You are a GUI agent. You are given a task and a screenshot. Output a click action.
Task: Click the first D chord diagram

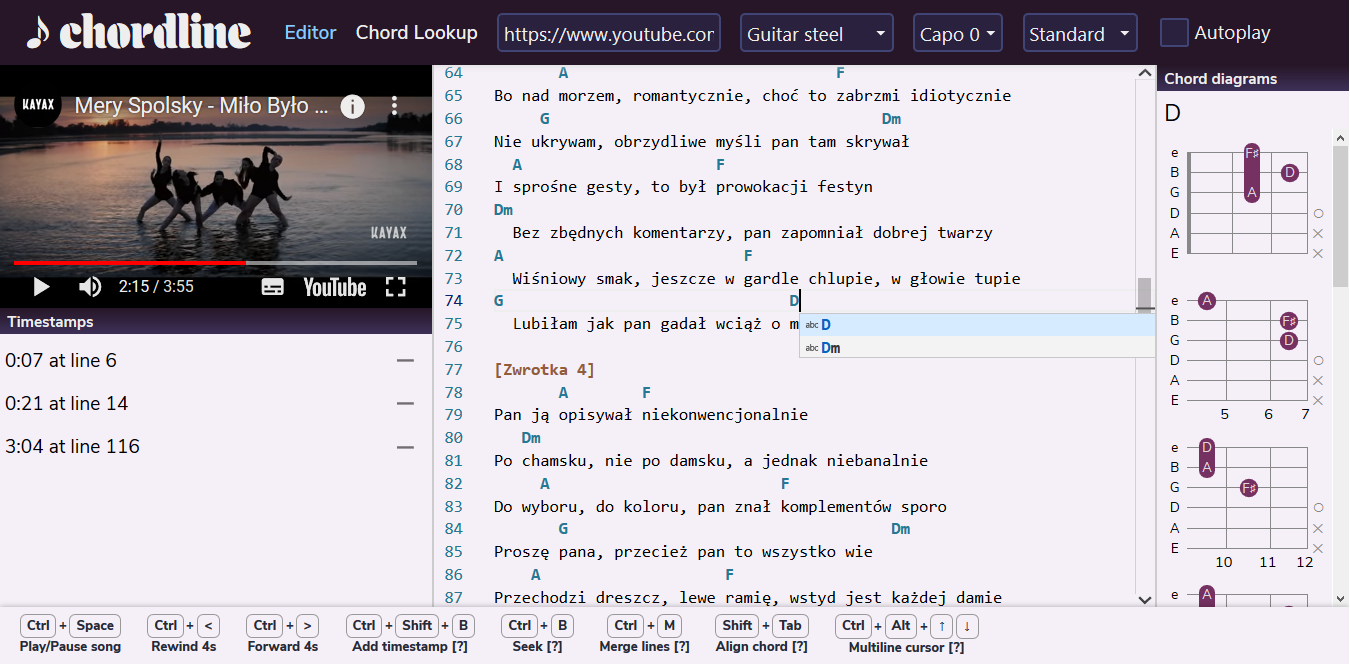(1248, 203)
